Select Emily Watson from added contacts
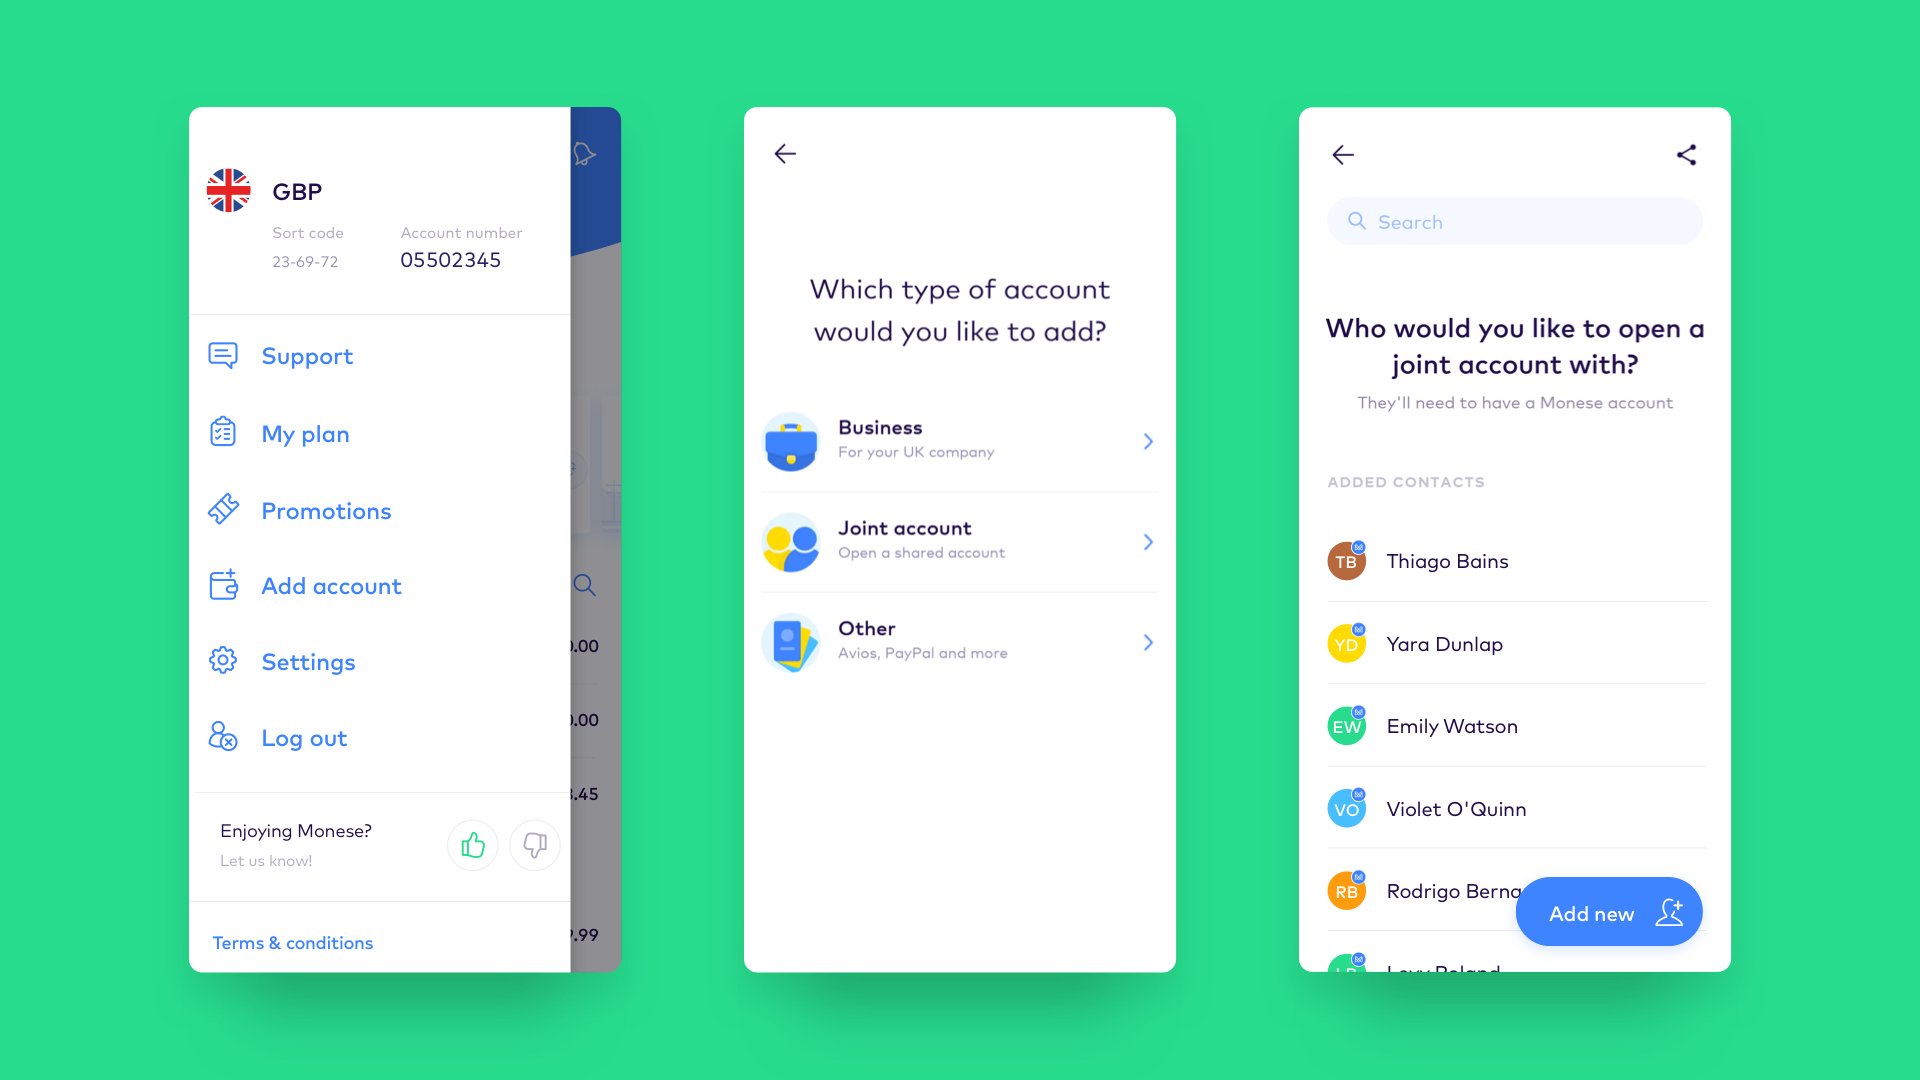Viewport: 1920px width, 1080px height. (x=1515, y=725)
